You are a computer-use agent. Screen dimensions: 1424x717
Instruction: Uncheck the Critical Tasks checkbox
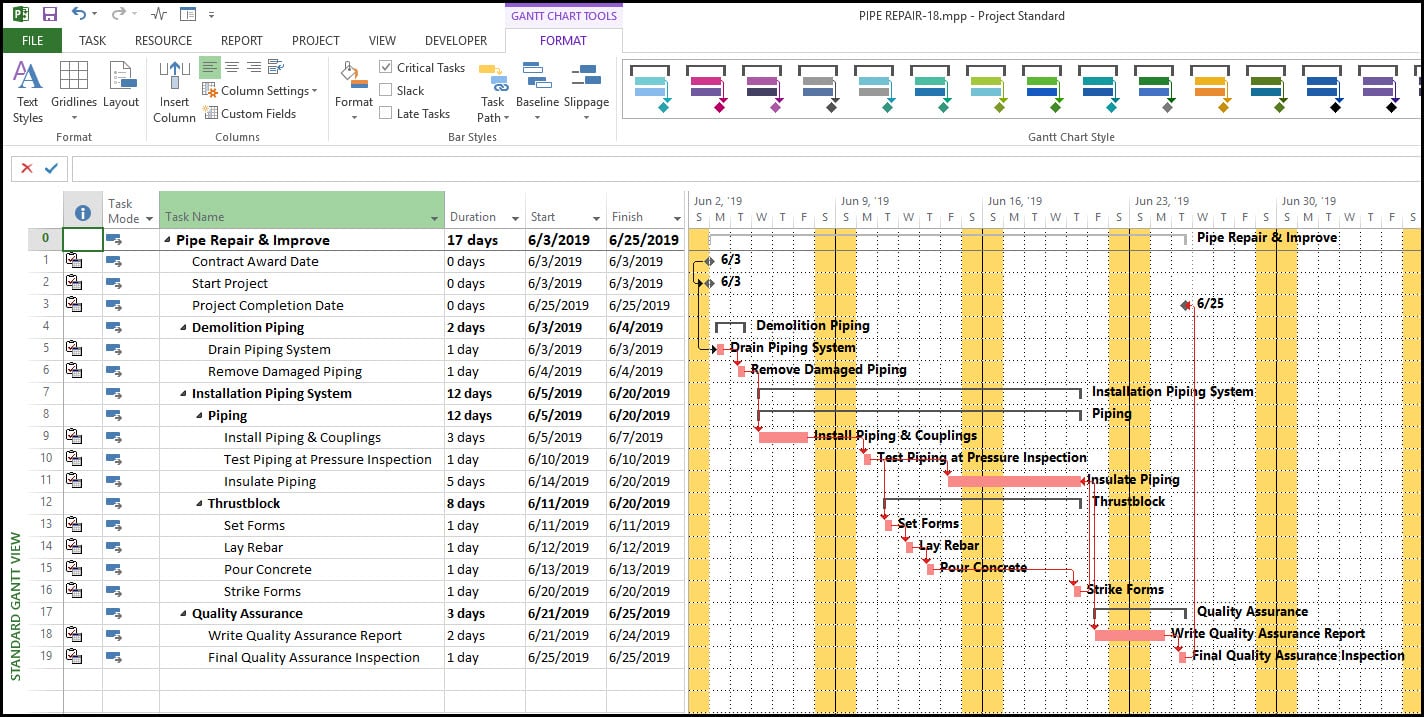[x=386, y=67]
